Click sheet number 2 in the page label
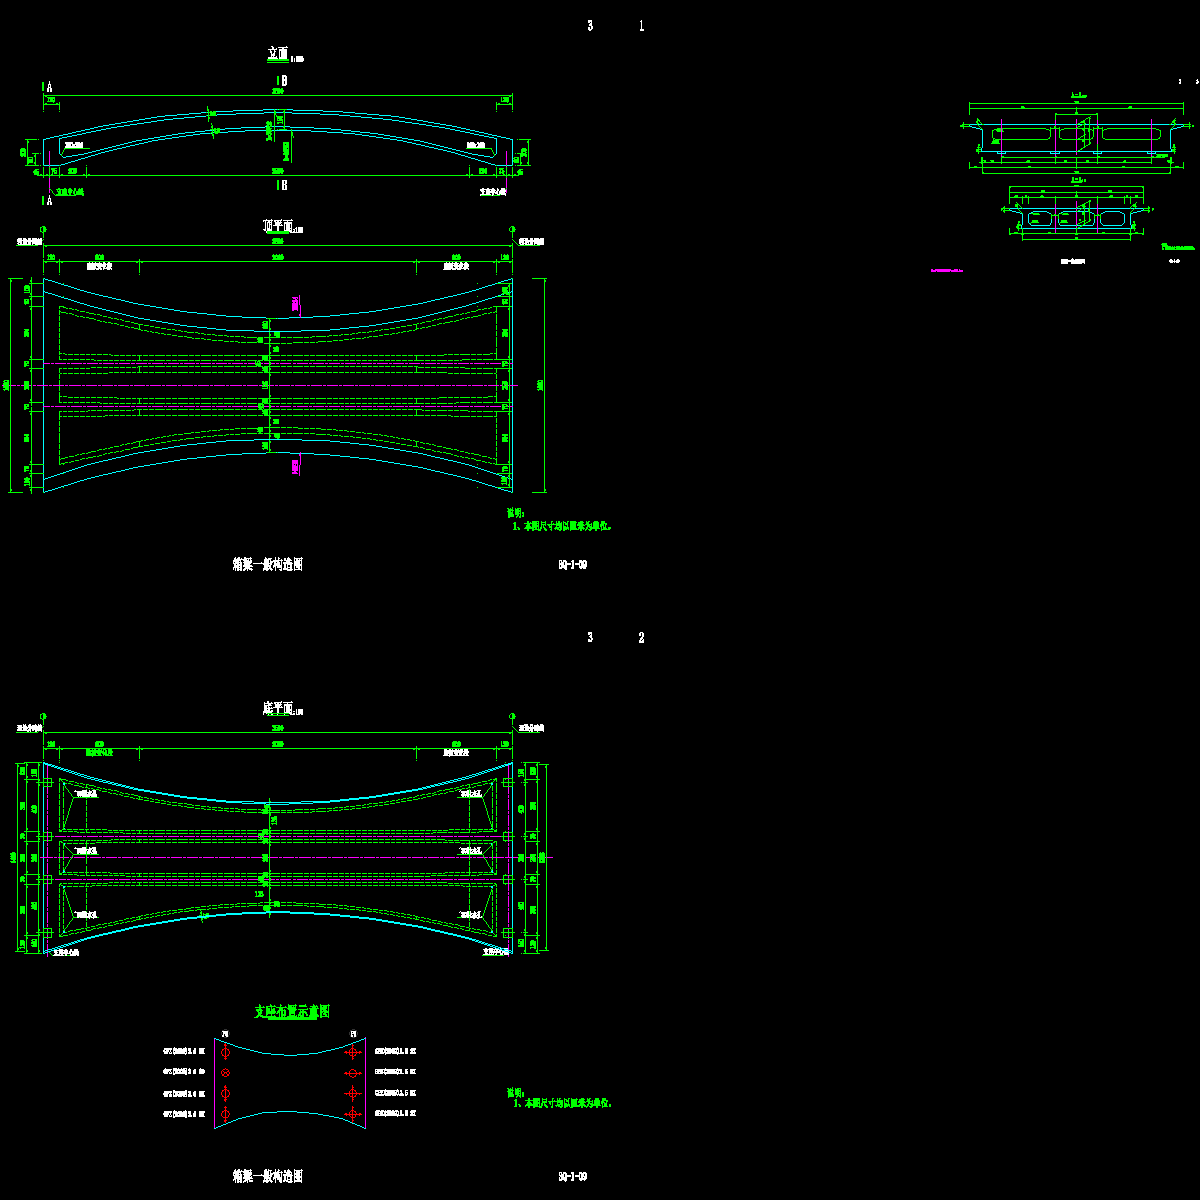Image resolution: width=1200 pixels, height=1200 pixels. 641,638
